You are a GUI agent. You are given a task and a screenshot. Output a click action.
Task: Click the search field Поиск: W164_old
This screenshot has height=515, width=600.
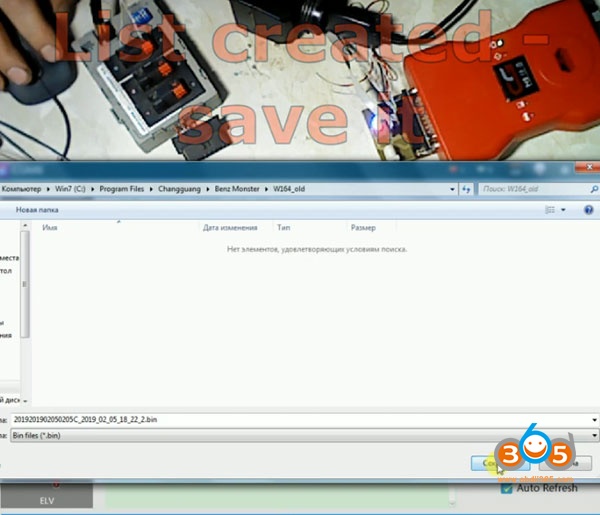[533, 189]
